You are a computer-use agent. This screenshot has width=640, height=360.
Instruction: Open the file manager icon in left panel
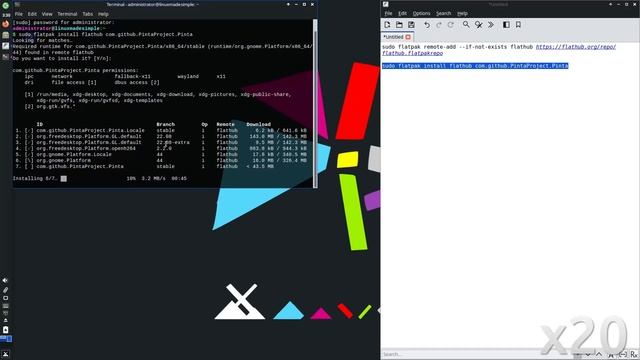click(x=5, y=35)
